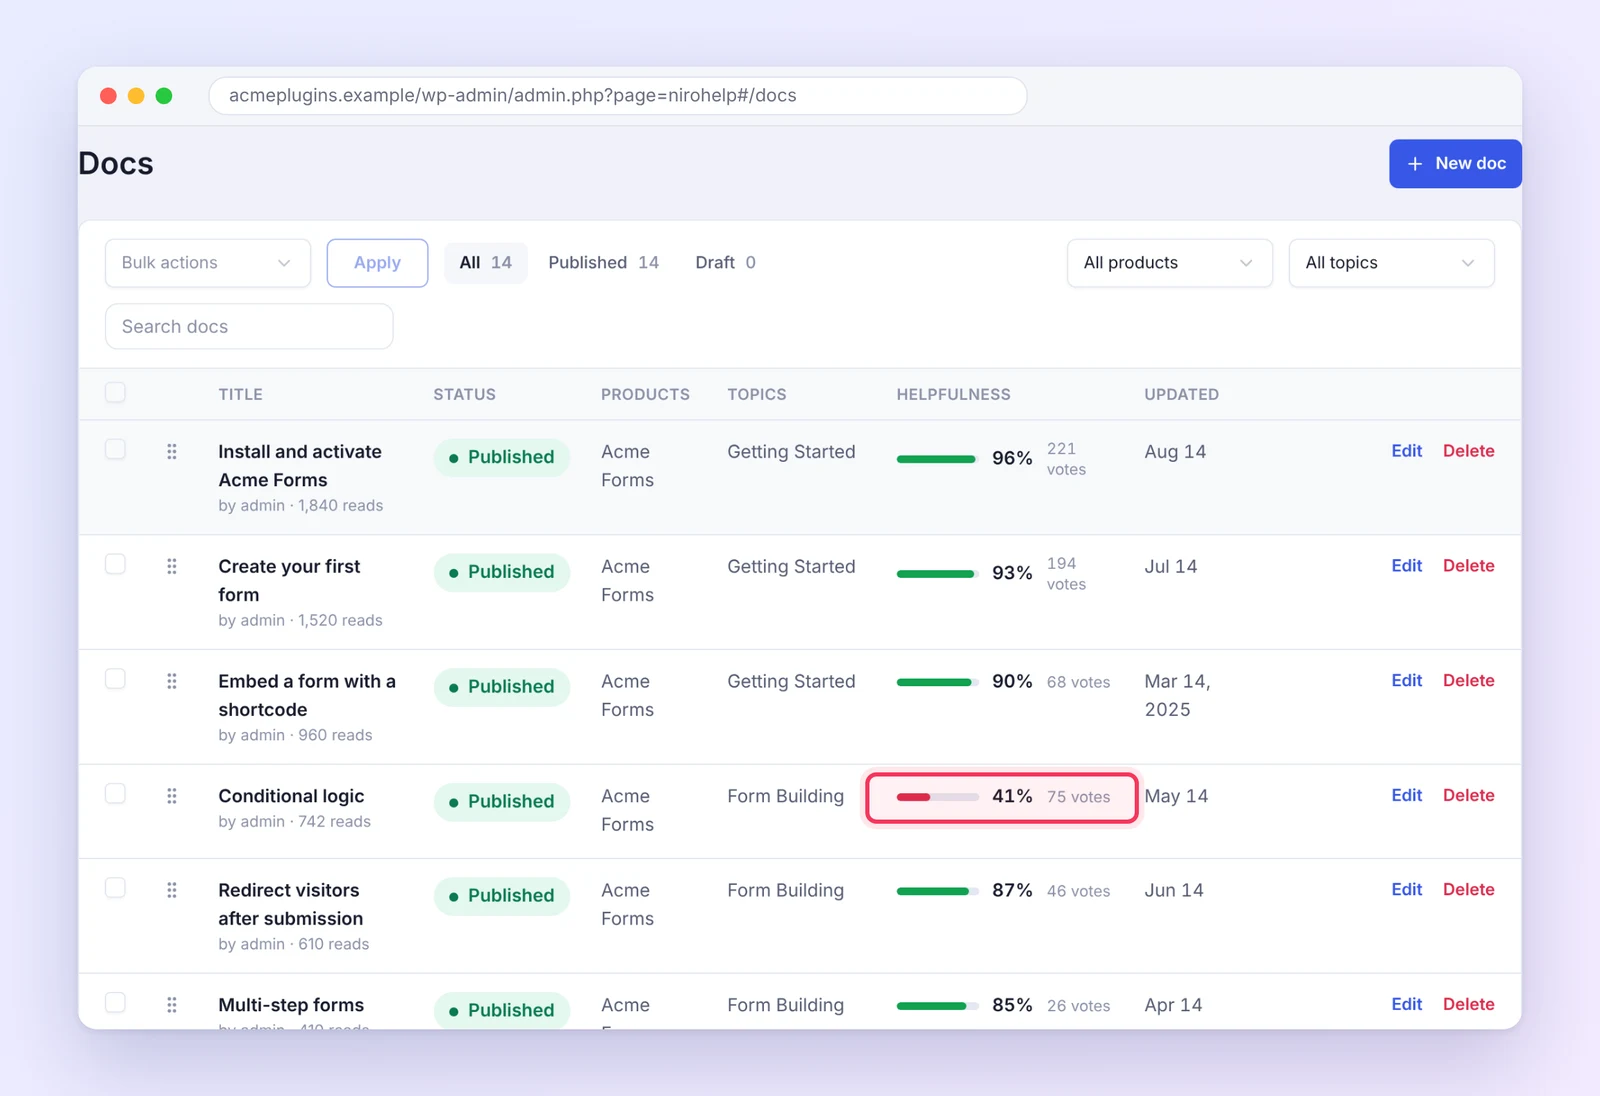The image size is (1600, 1096).
Task: Focus the Search docs field
Action: tap(249, 327)
